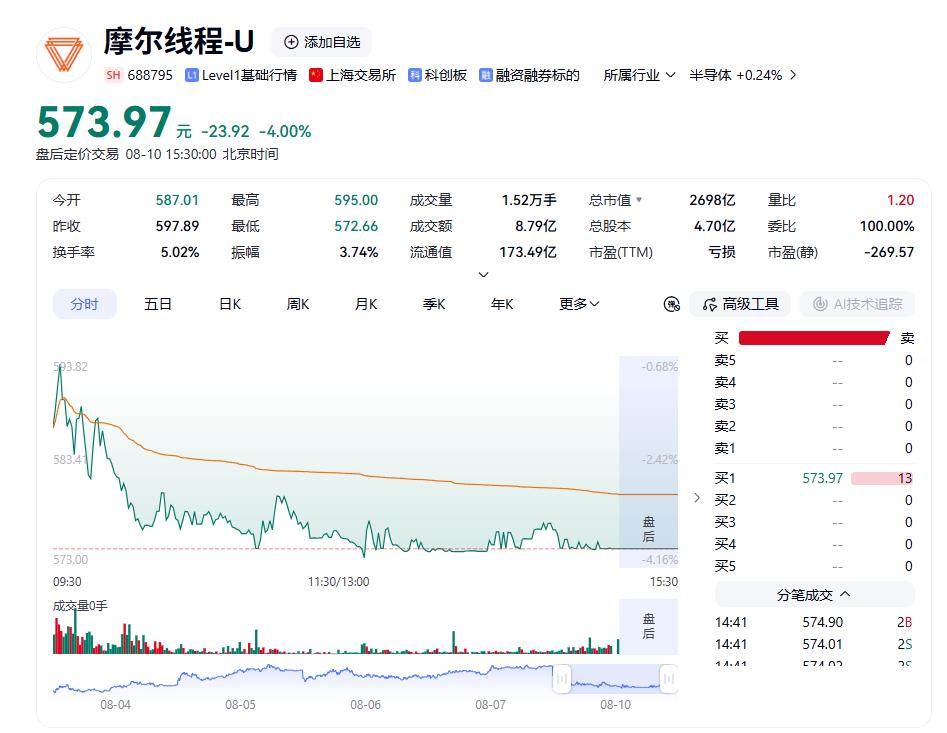Select left handle of date range slider
Image resolution: width=947 pixels, height=733 pixels.
point(562,679)
